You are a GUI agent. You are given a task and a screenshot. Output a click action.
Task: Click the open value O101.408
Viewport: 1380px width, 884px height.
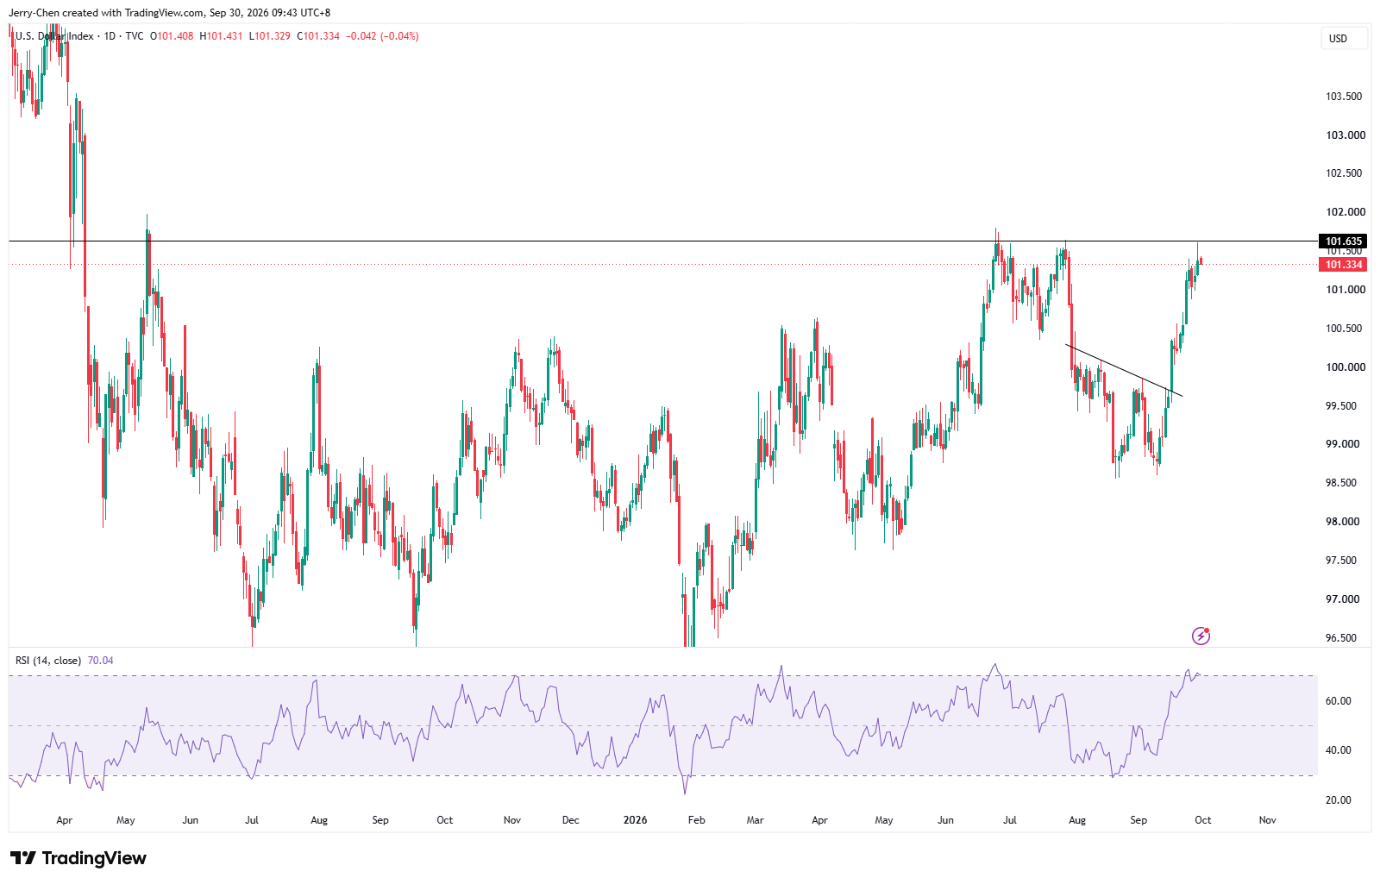(172, 36)
